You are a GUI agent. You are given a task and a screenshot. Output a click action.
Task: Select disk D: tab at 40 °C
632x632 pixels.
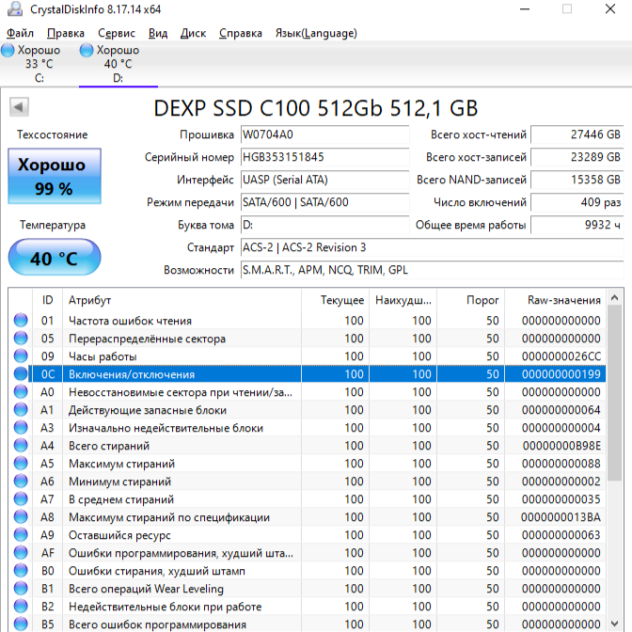tap(118, 64)
